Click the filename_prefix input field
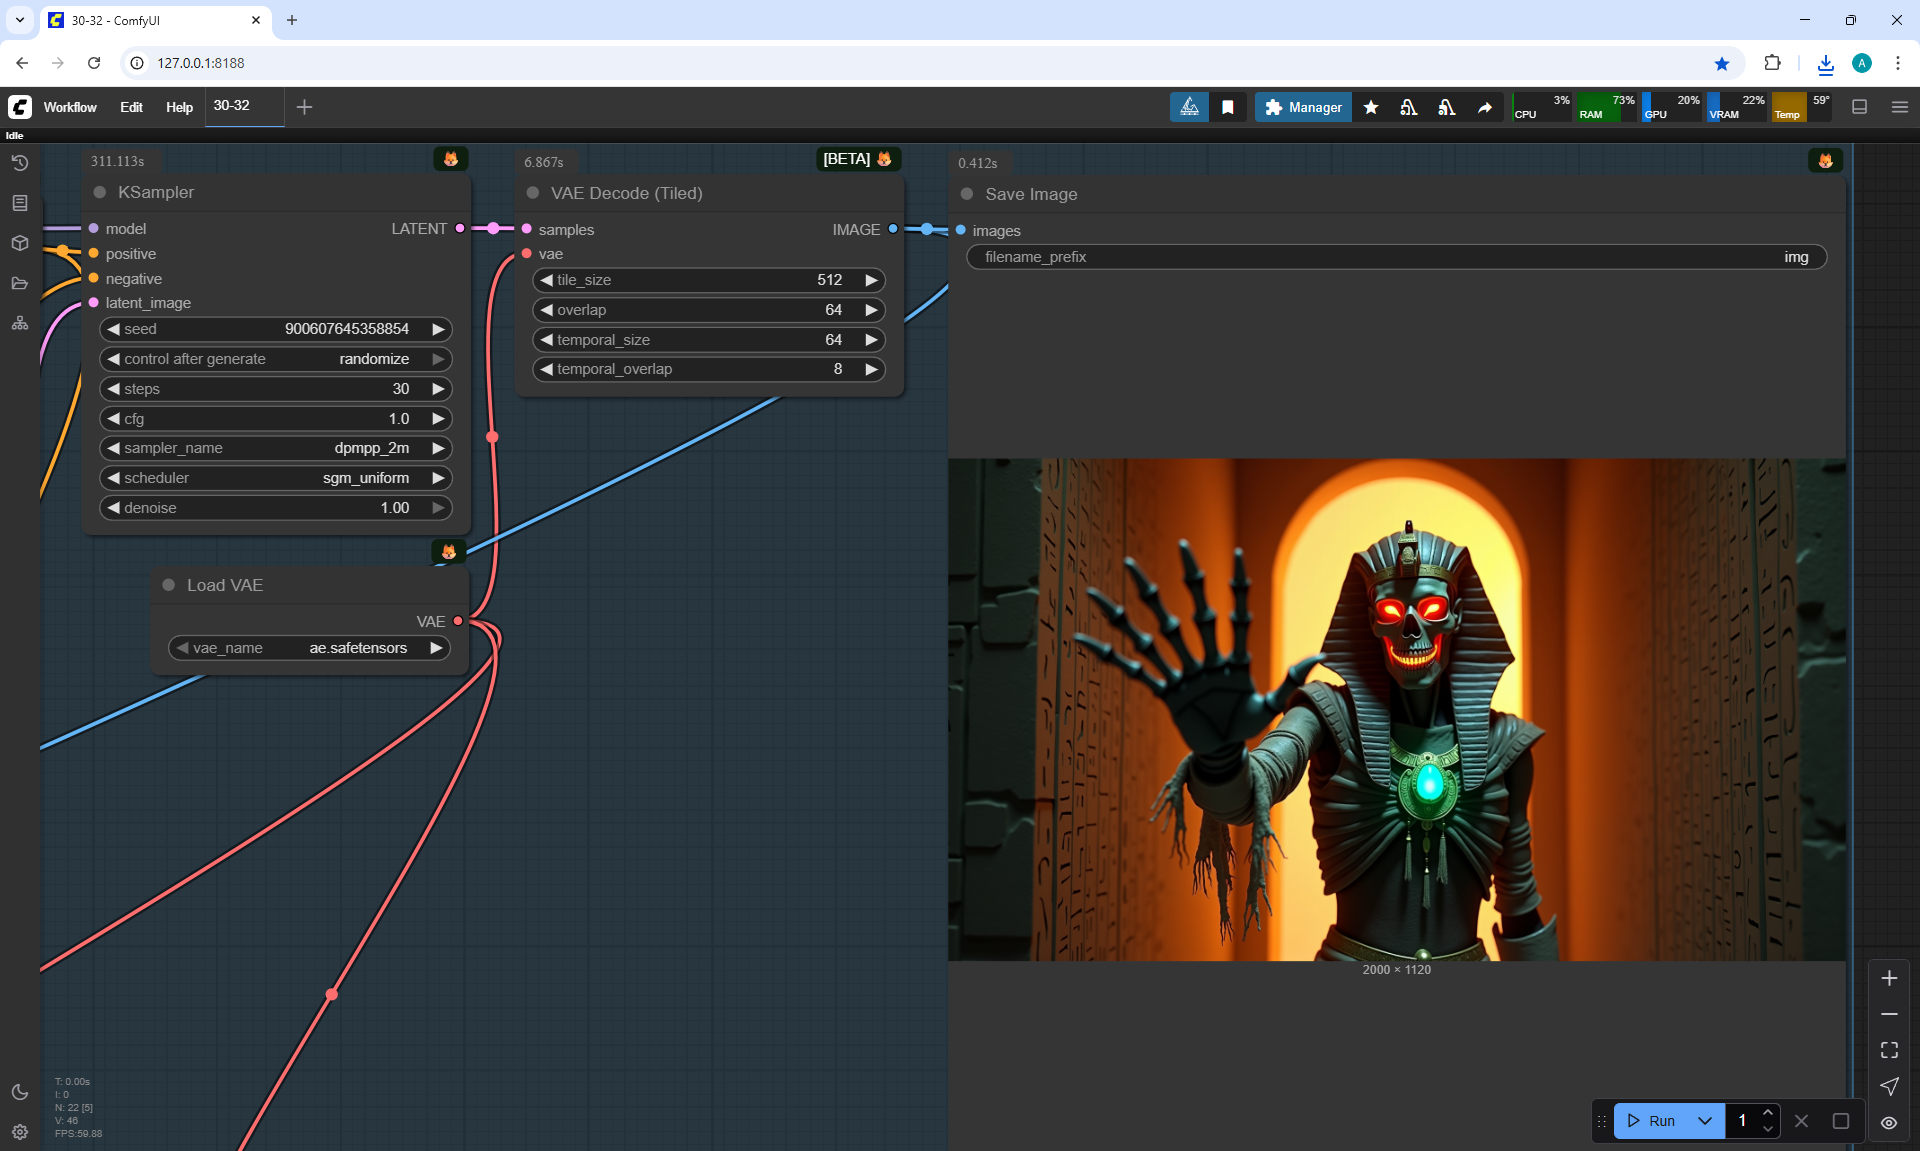The width and height of the screenshot is (1920, 1151). pos(1396,257)
